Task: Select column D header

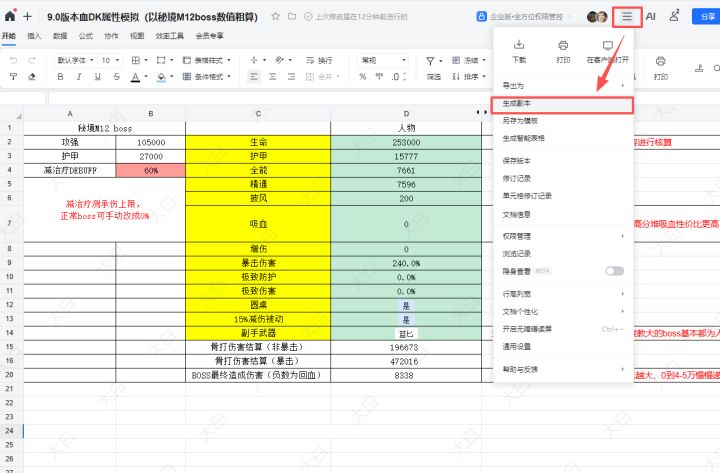Action: click(x=406, y=113)
